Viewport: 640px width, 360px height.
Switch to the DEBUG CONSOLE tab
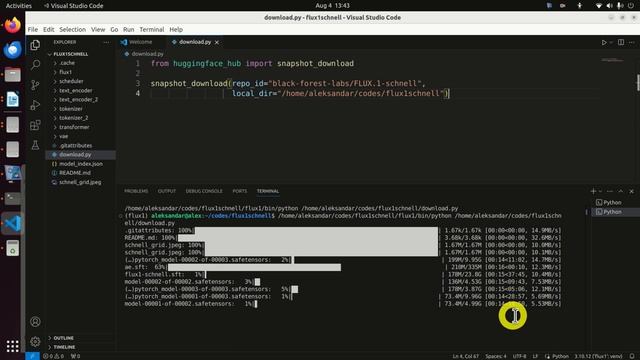(204, 191)
